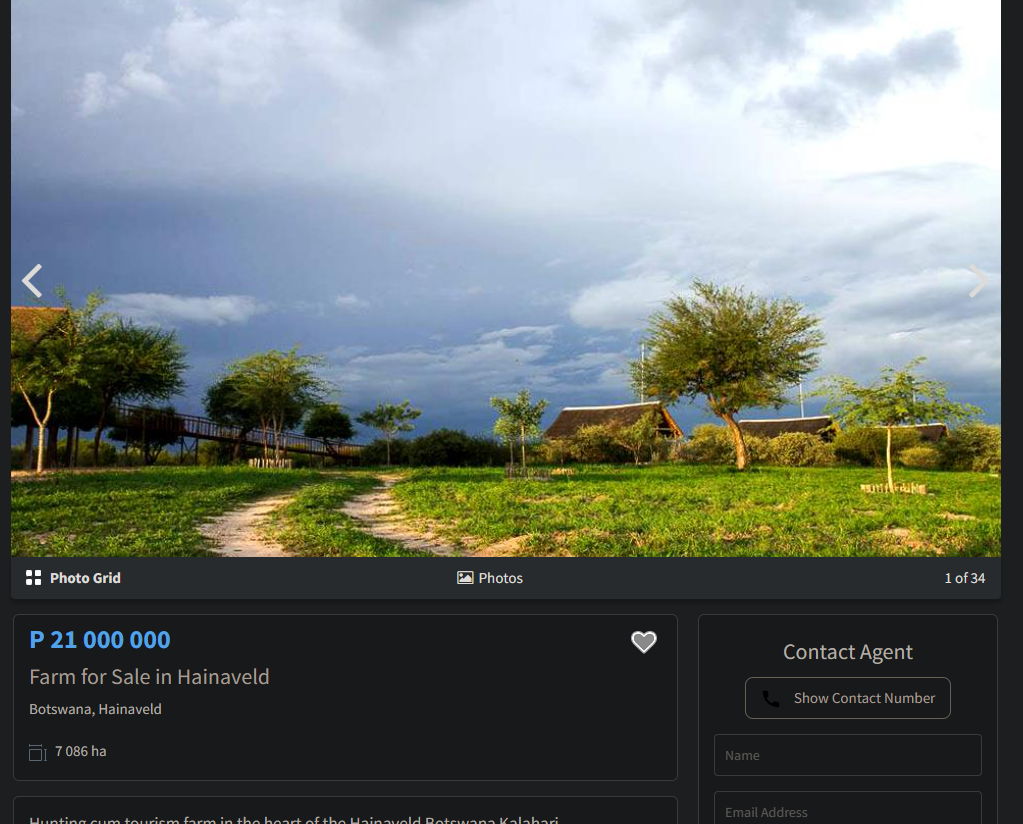Image resolution: width=1023 pixels, height=824 pixels.
Task: Click Botswana, Hainaveld location text
Action: pyautogui.click(x=95, y=709)
